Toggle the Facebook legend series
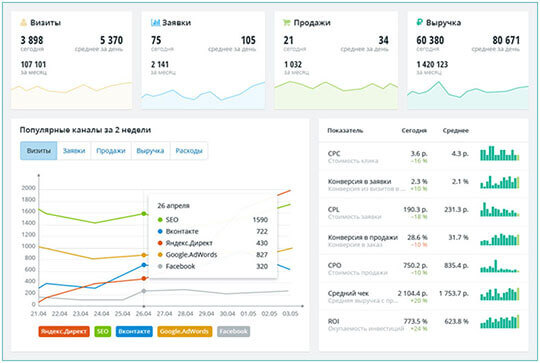This screenshot has height=363, width=540. 233,331
